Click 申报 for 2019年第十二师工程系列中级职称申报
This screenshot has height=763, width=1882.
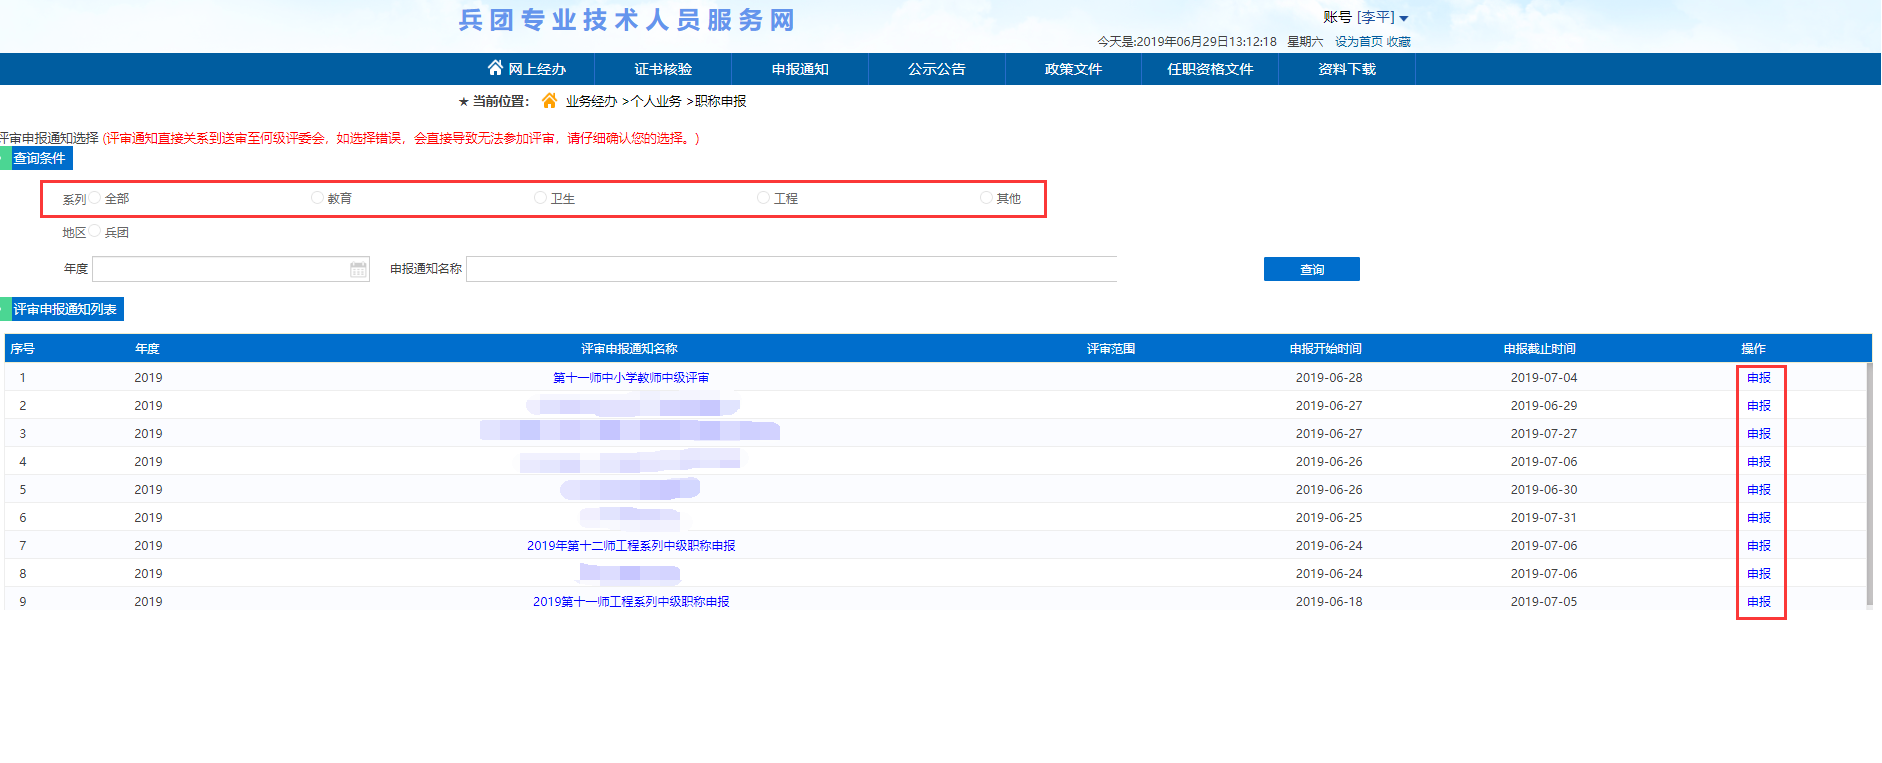(1758, 546)
